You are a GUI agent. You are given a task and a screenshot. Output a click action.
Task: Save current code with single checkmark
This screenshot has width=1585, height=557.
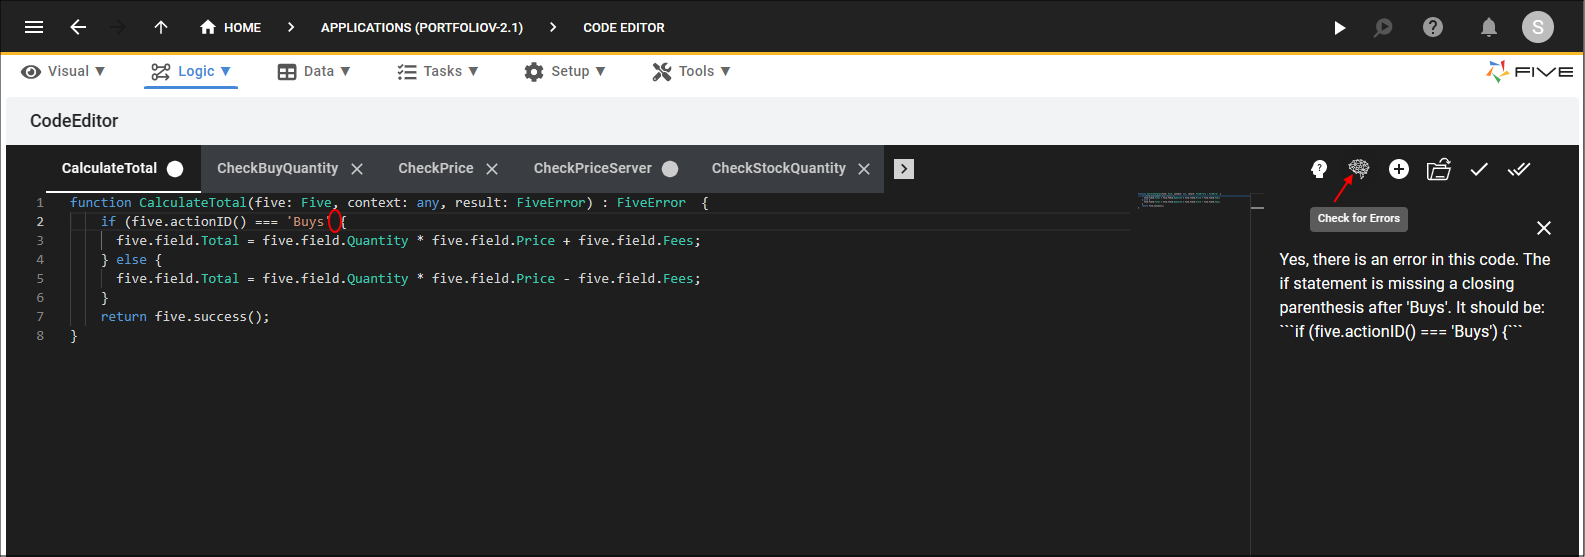click(x=1479, y=169)
